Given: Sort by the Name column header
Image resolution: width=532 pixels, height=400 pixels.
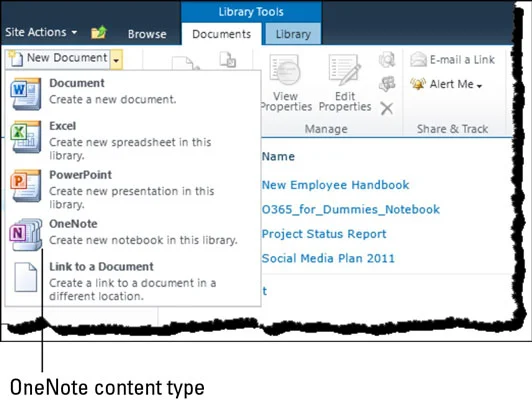Looking at the screenshot, I should [278, 156].
